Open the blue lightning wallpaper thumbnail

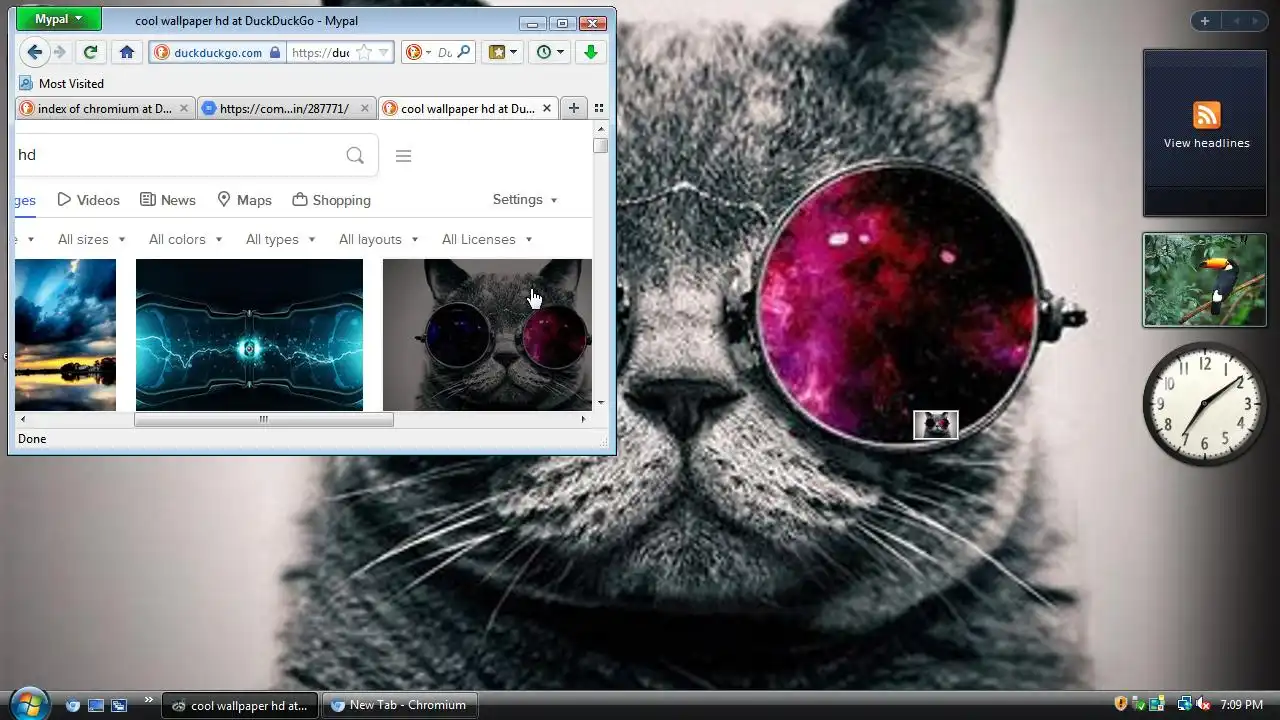(x=249, y=335)
